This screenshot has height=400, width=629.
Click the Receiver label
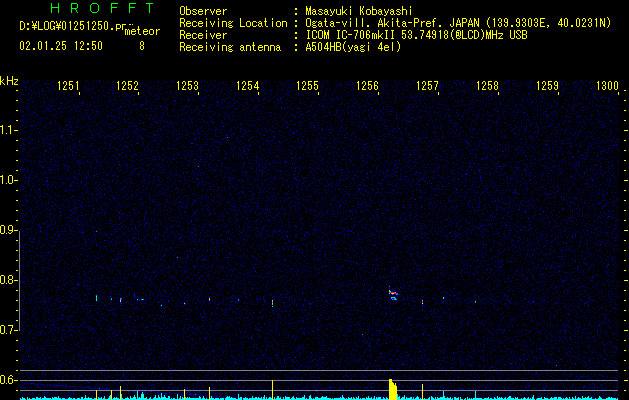click(x=203, y=35)
